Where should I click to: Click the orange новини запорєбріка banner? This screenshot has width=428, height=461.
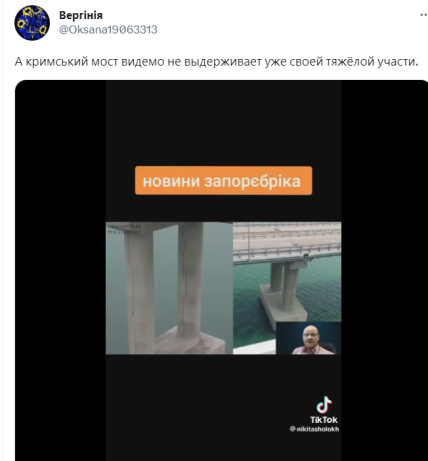(x=224, y=181)
